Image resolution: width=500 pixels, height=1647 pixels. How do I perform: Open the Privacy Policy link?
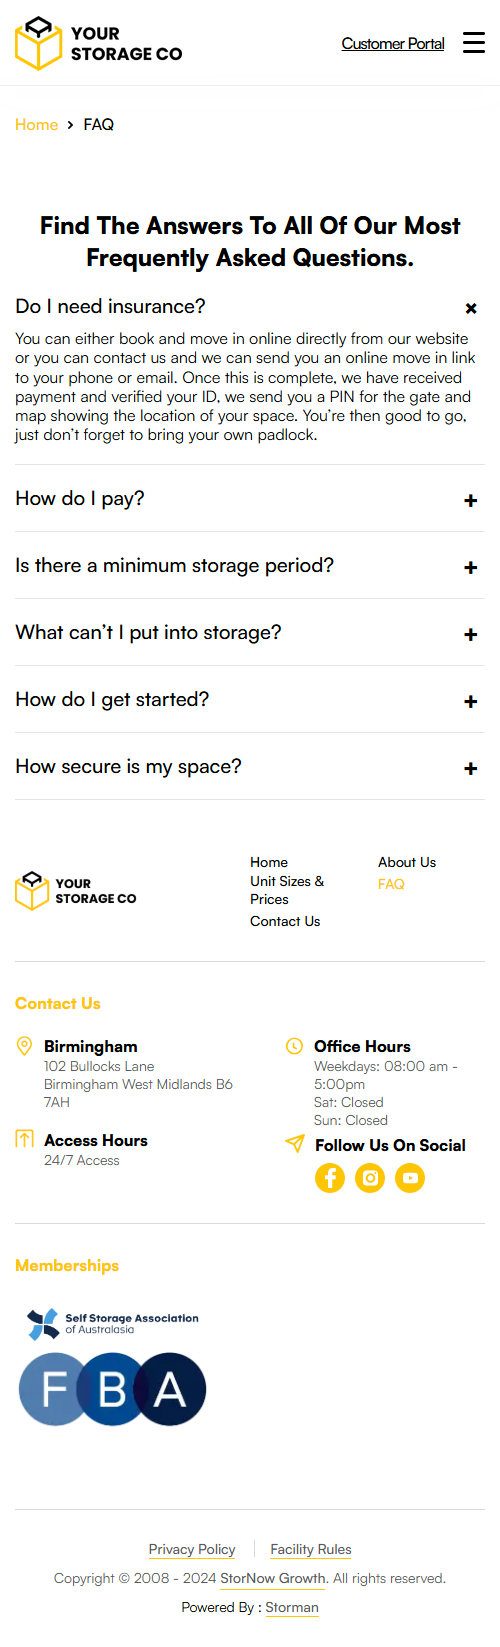(192, 1549)
